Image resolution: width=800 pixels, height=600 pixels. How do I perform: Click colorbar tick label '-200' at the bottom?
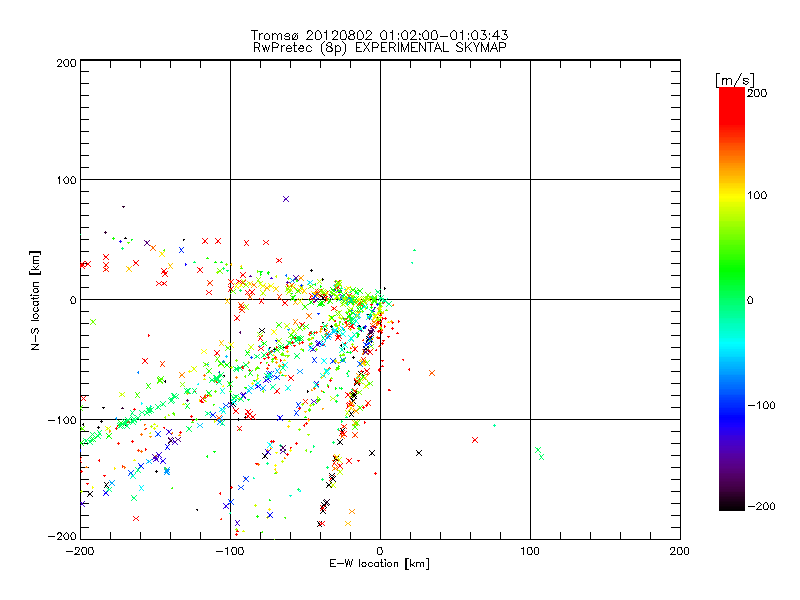tap(762, 506)
